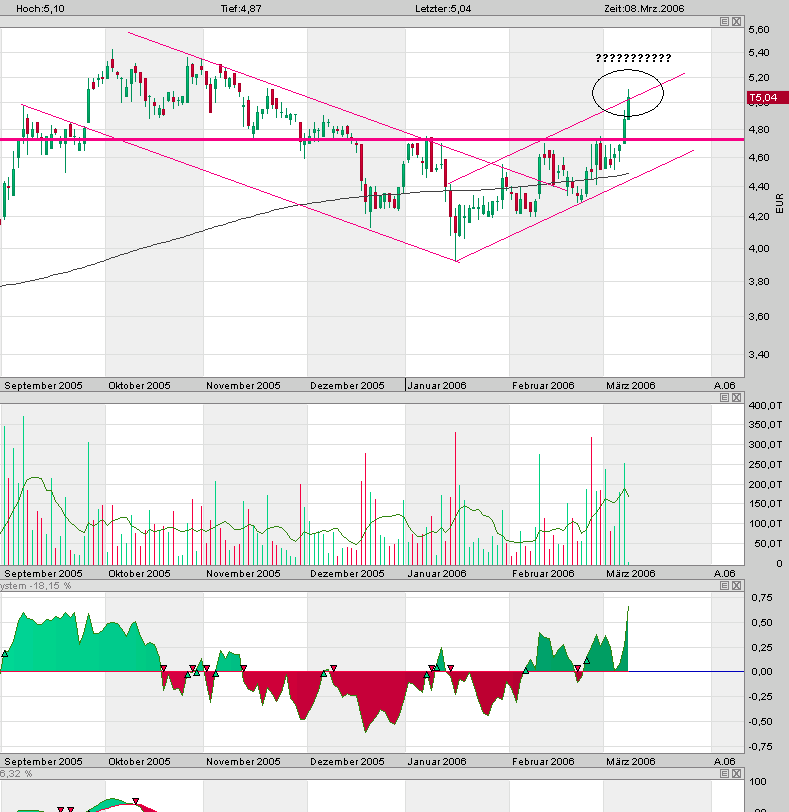The width and height of the screenshot is (789, 812).
Task: Click the 4,60 price axis label
Action: 758,157
